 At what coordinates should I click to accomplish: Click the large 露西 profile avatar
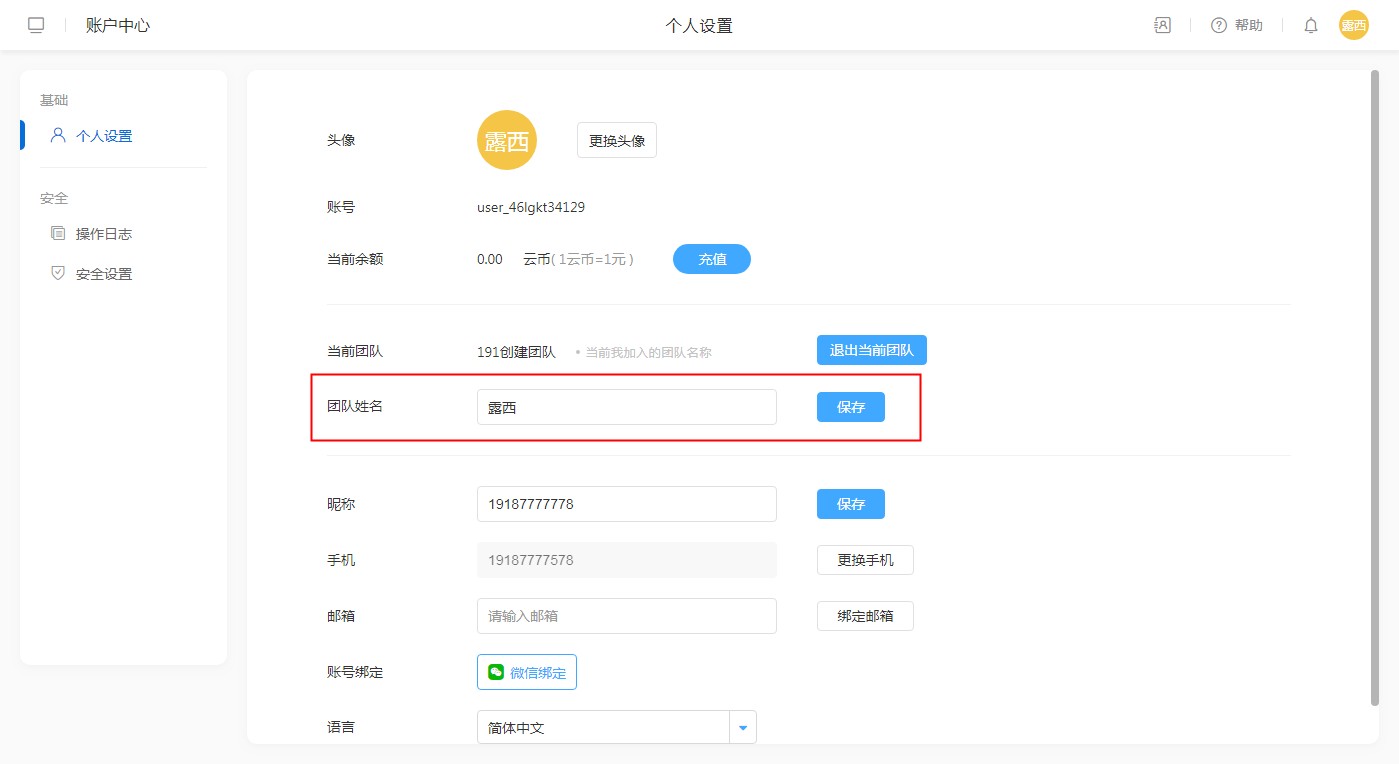507,140
